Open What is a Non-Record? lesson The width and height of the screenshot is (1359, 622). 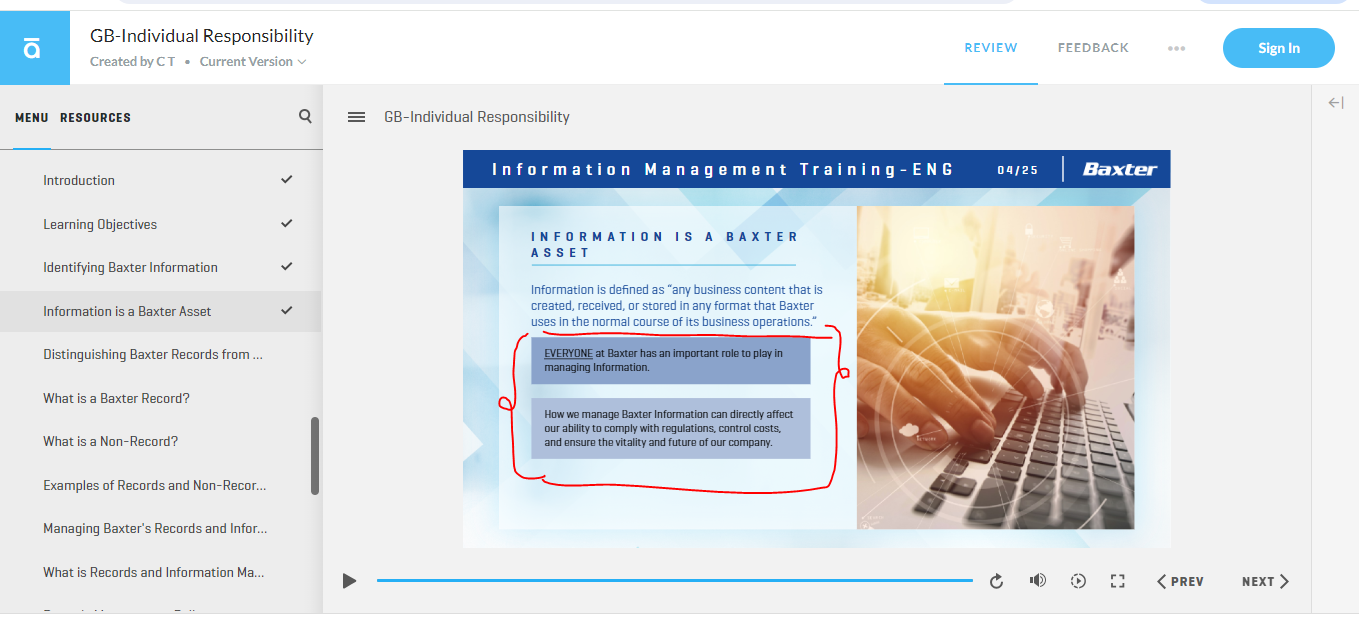[160, 441]
